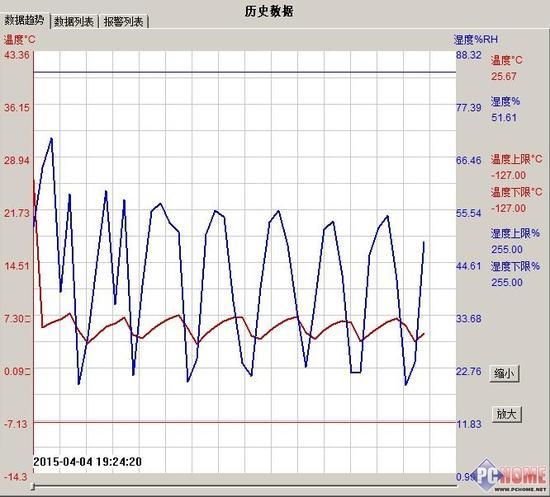Image resolution: width=550 pixels, height=497 pixels.
Task: Click the 温度°C axis title at top left
Action: (20, 39)
